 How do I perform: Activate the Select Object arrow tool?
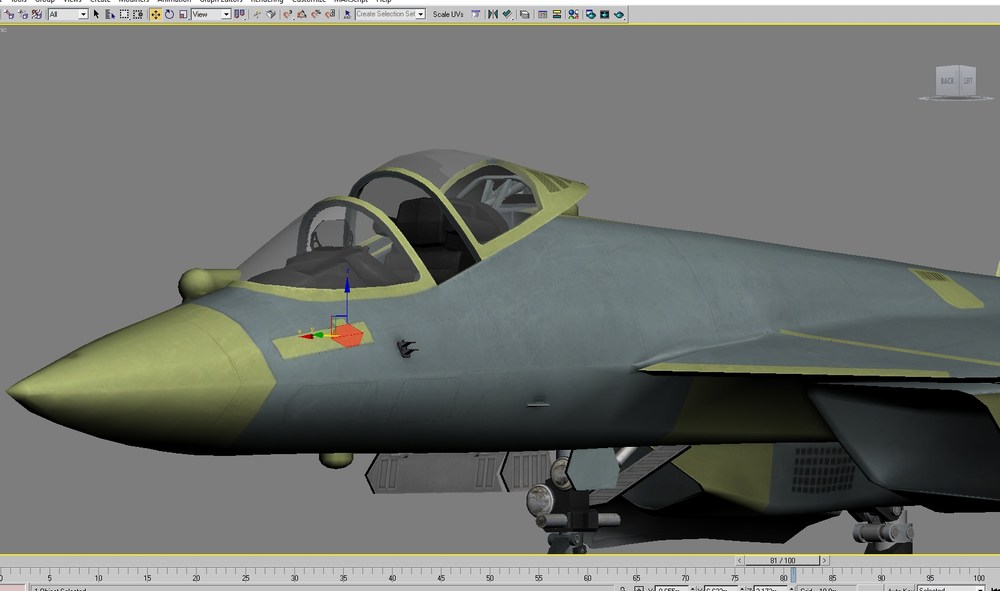(x=96, y=14)
